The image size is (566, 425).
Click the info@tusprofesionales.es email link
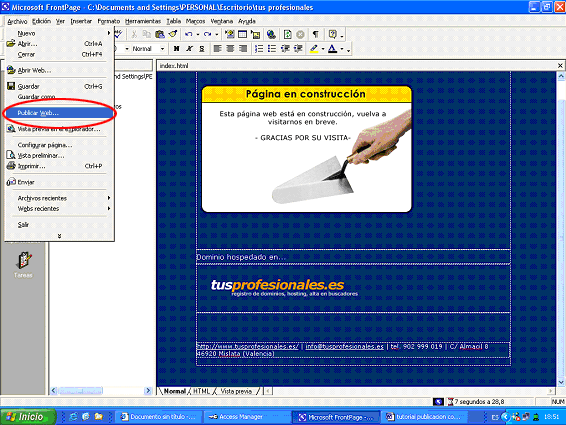(344, 346)
